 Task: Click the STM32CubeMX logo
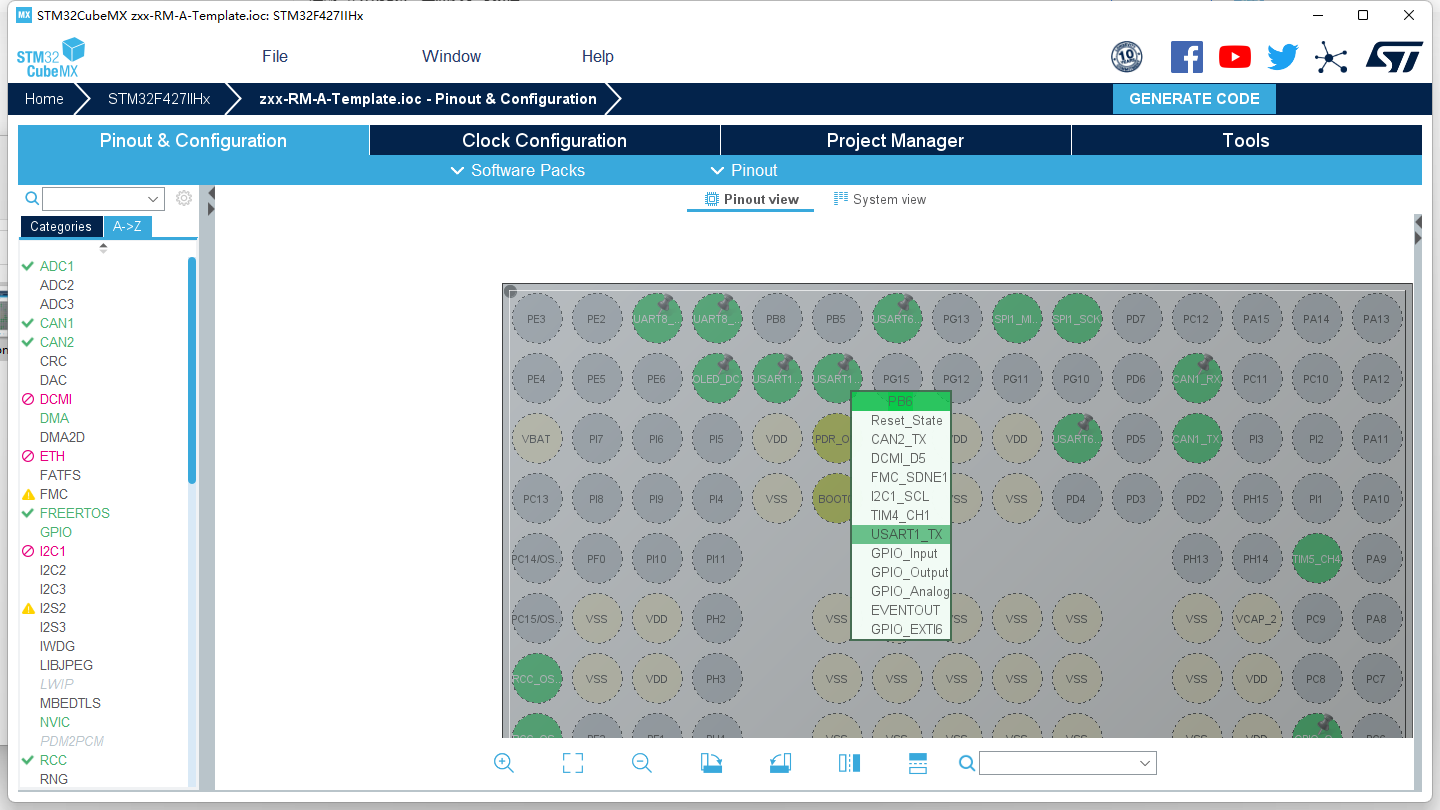pos(50,57)
